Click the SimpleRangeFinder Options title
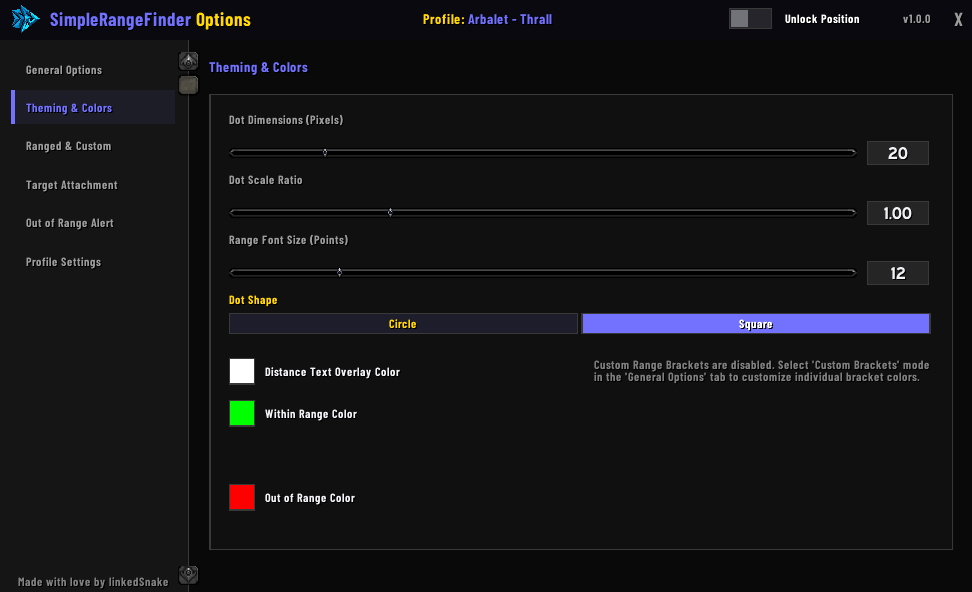This screenshot has width=972, height=592. (x=150, y=20)
